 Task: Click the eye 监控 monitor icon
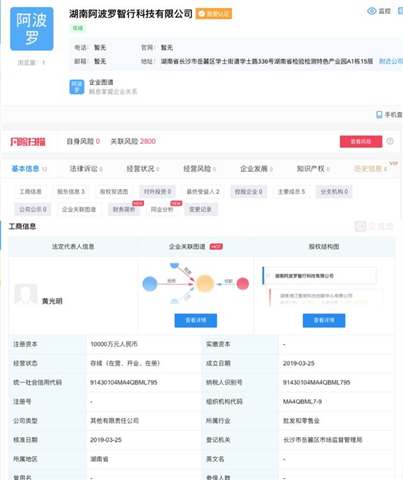(371, 11)
